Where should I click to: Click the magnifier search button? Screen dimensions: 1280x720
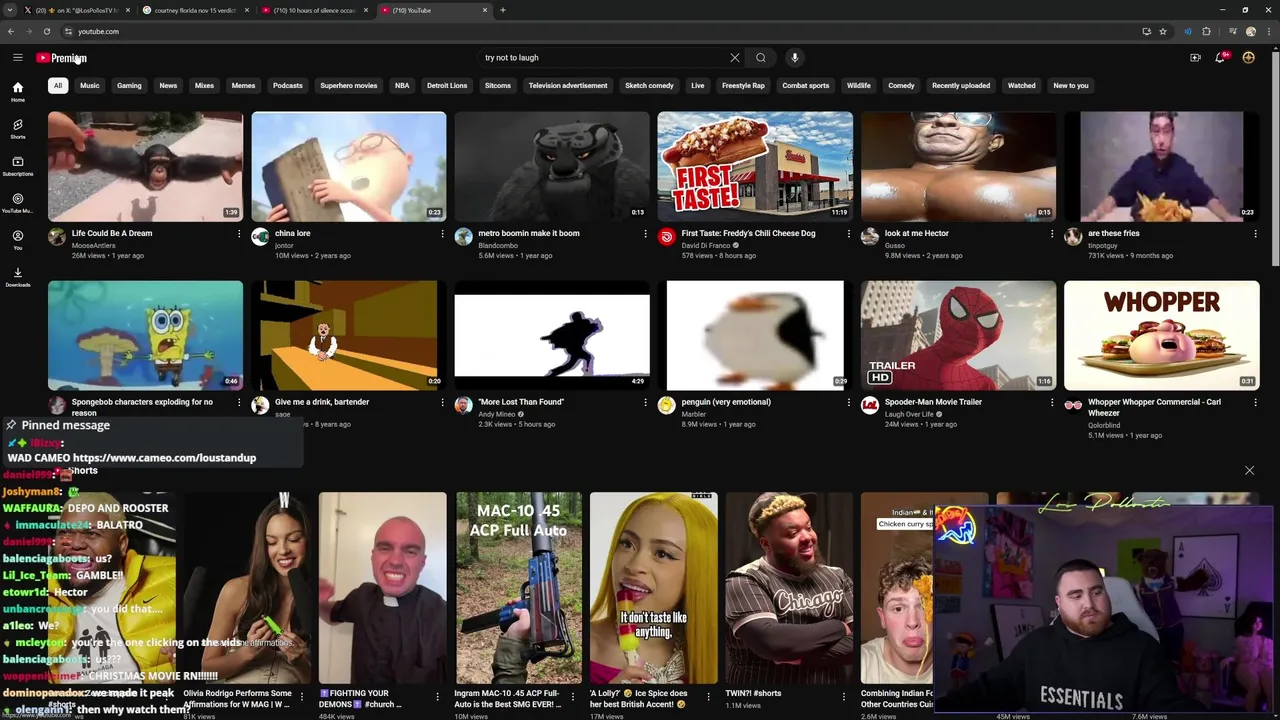[761, 57]
